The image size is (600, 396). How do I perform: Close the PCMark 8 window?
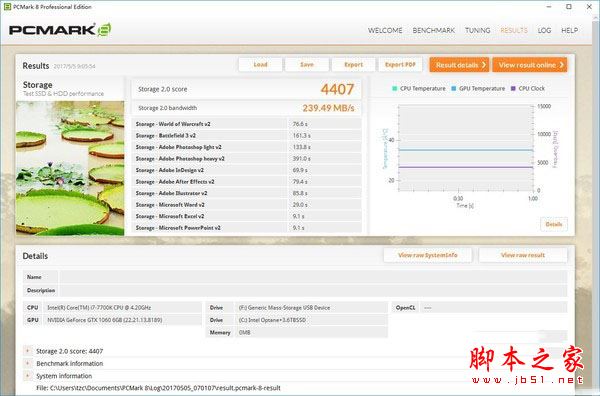click(x=589, y=7)
